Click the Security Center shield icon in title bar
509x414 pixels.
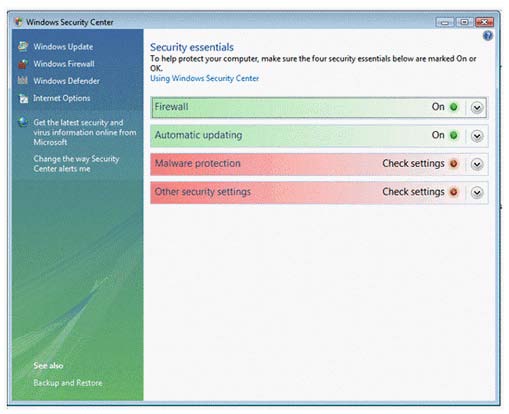tap(18, 22)
